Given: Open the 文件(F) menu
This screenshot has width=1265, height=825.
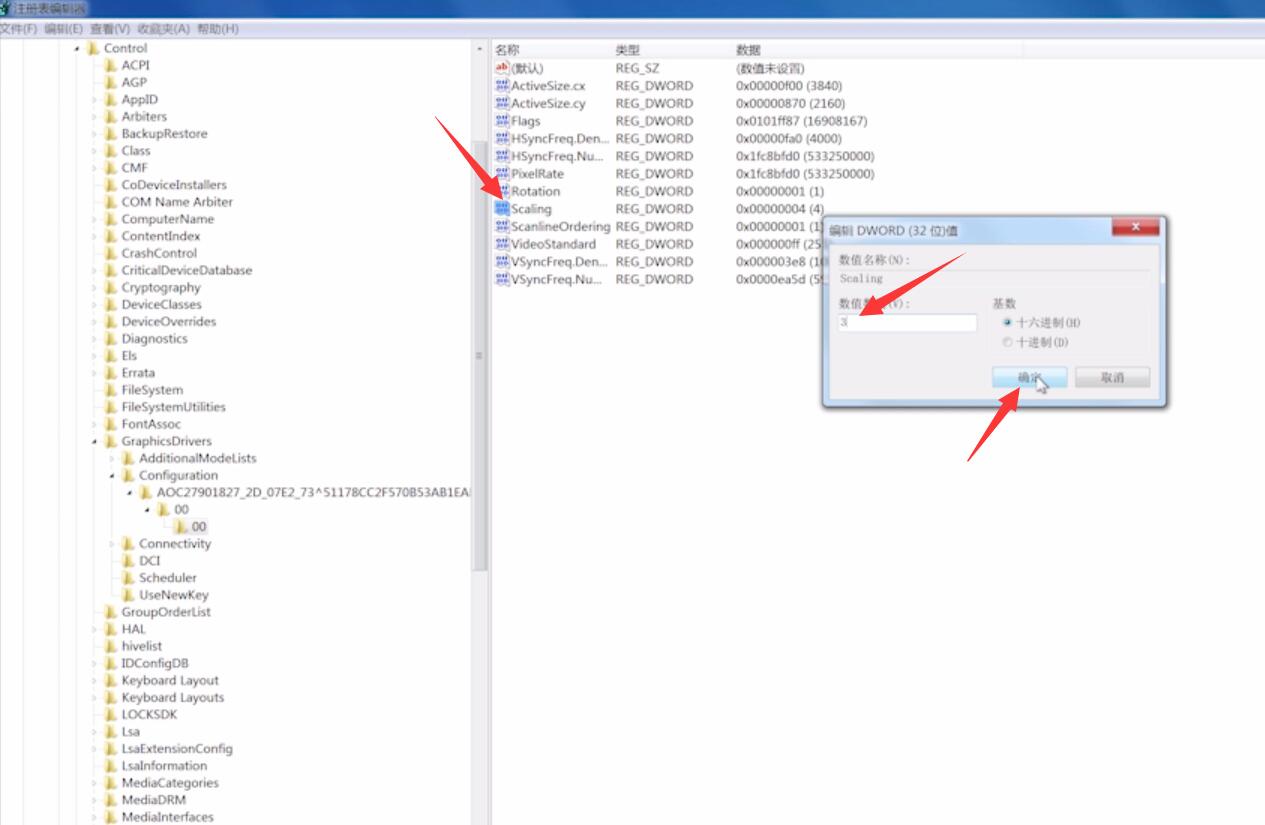Looking at the screenshot, I should click(x=18, y=29).
